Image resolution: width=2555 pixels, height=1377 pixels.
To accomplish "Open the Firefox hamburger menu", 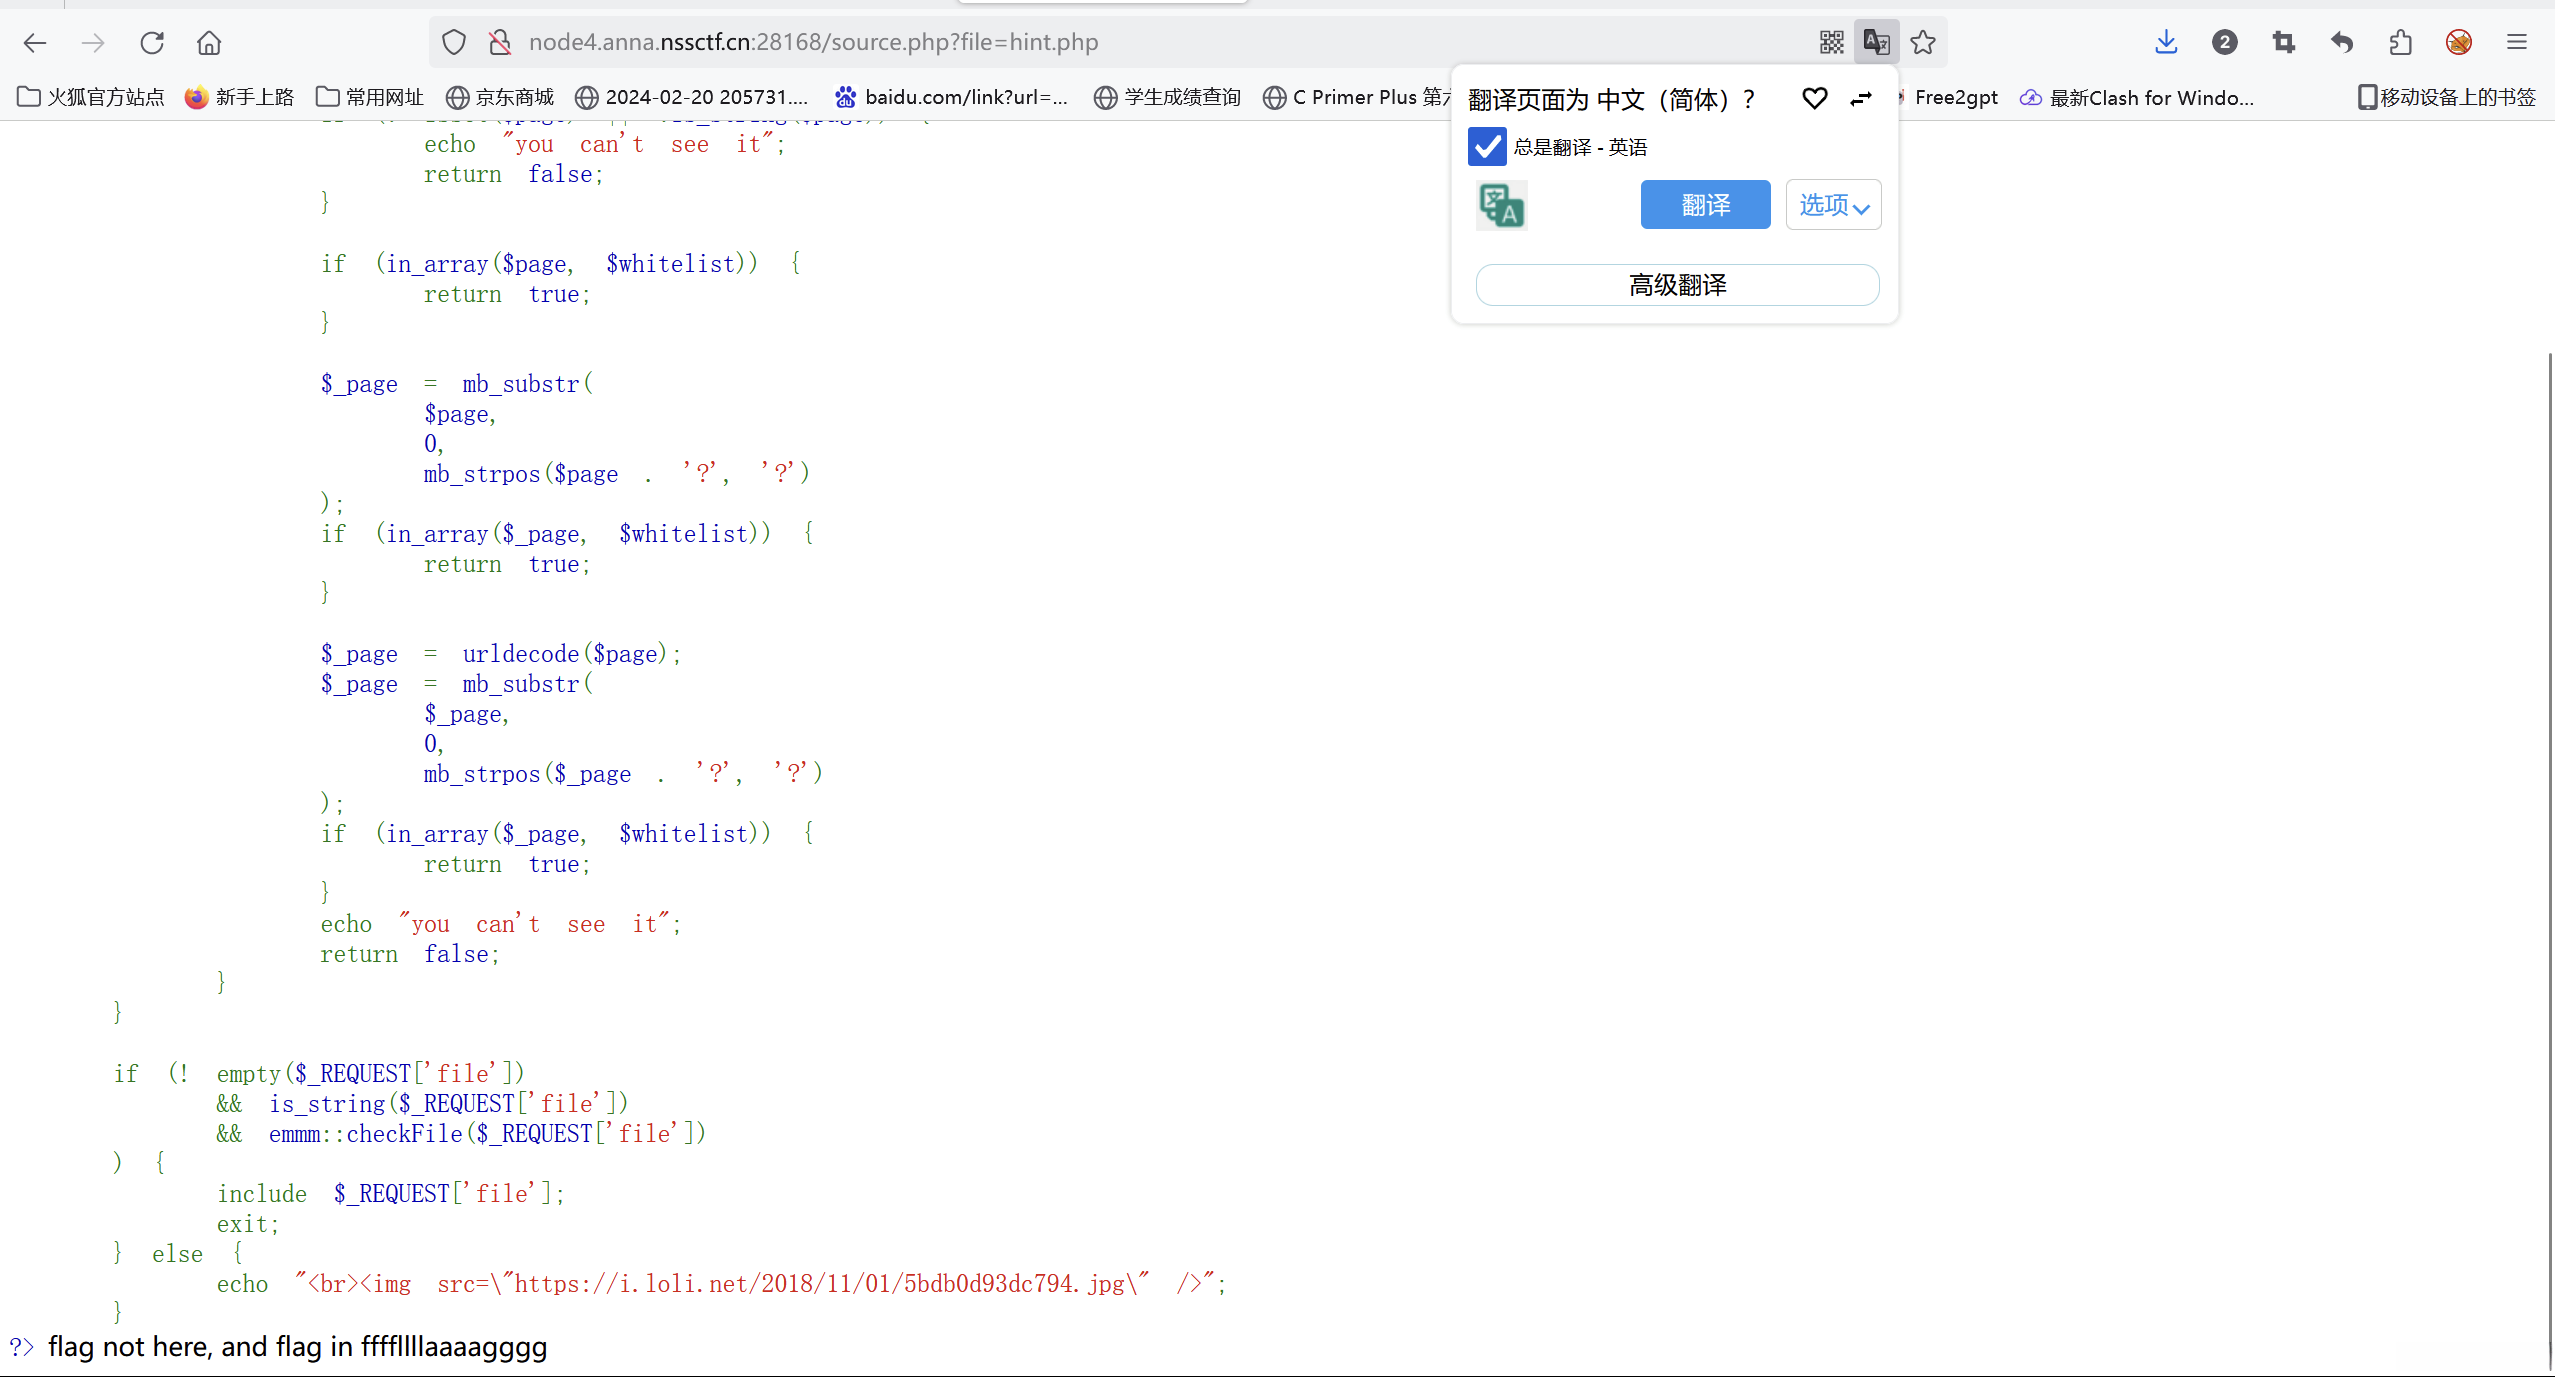I will pyautogui.click(x=2517, y=42).
